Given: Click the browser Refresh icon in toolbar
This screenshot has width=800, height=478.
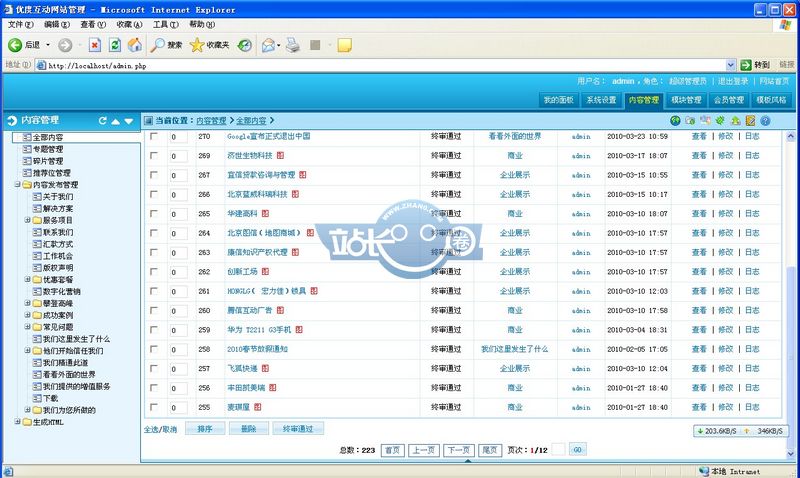Looking at the screenshot, I should pyautogui.click(x=115, y=45).
